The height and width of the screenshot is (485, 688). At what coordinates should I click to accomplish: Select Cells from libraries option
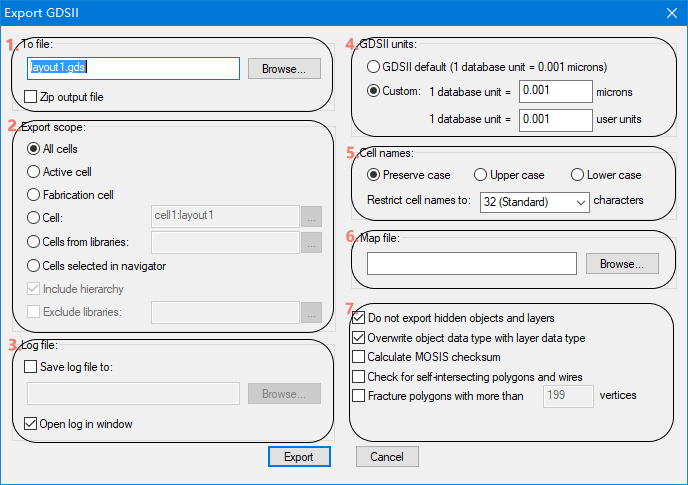[x=35, y=242]
